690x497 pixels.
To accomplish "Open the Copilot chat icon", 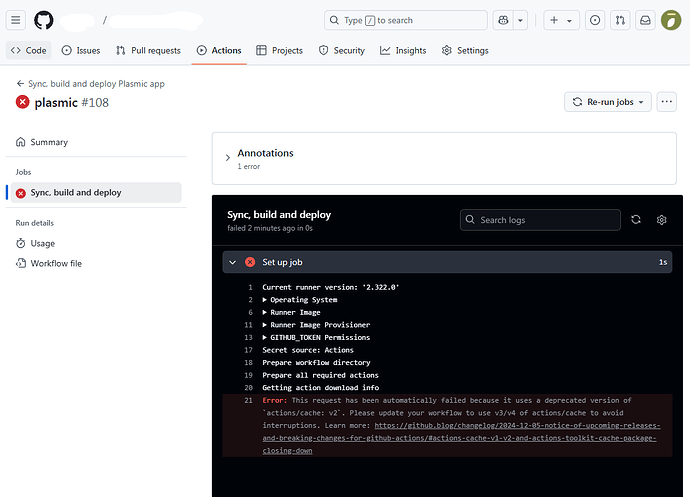I will pyautogui.click(x=503, y=20).
